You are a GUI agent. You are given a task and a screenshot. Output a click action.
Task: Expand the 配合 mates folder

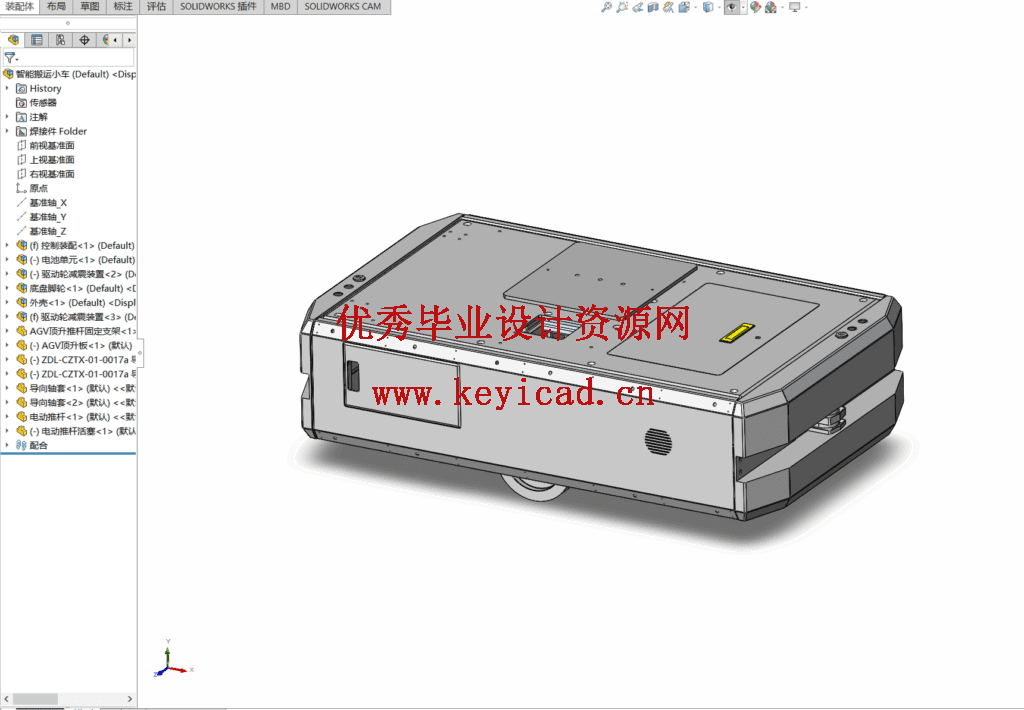pos(7,445)
